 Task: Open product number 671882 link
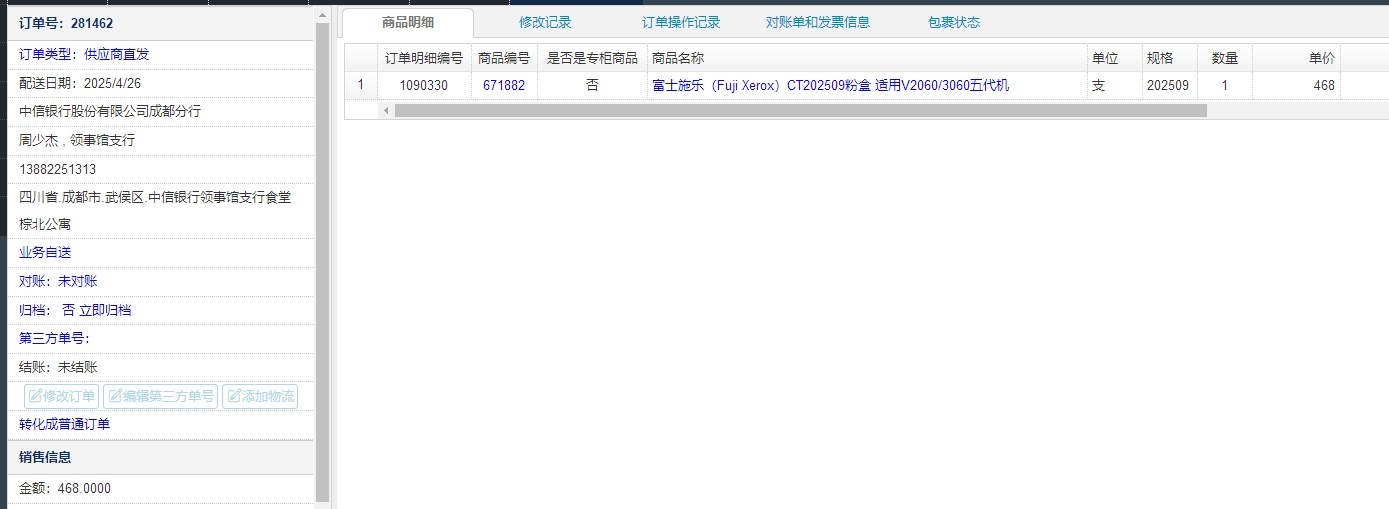pyautogui.click(x=504, y=86)
